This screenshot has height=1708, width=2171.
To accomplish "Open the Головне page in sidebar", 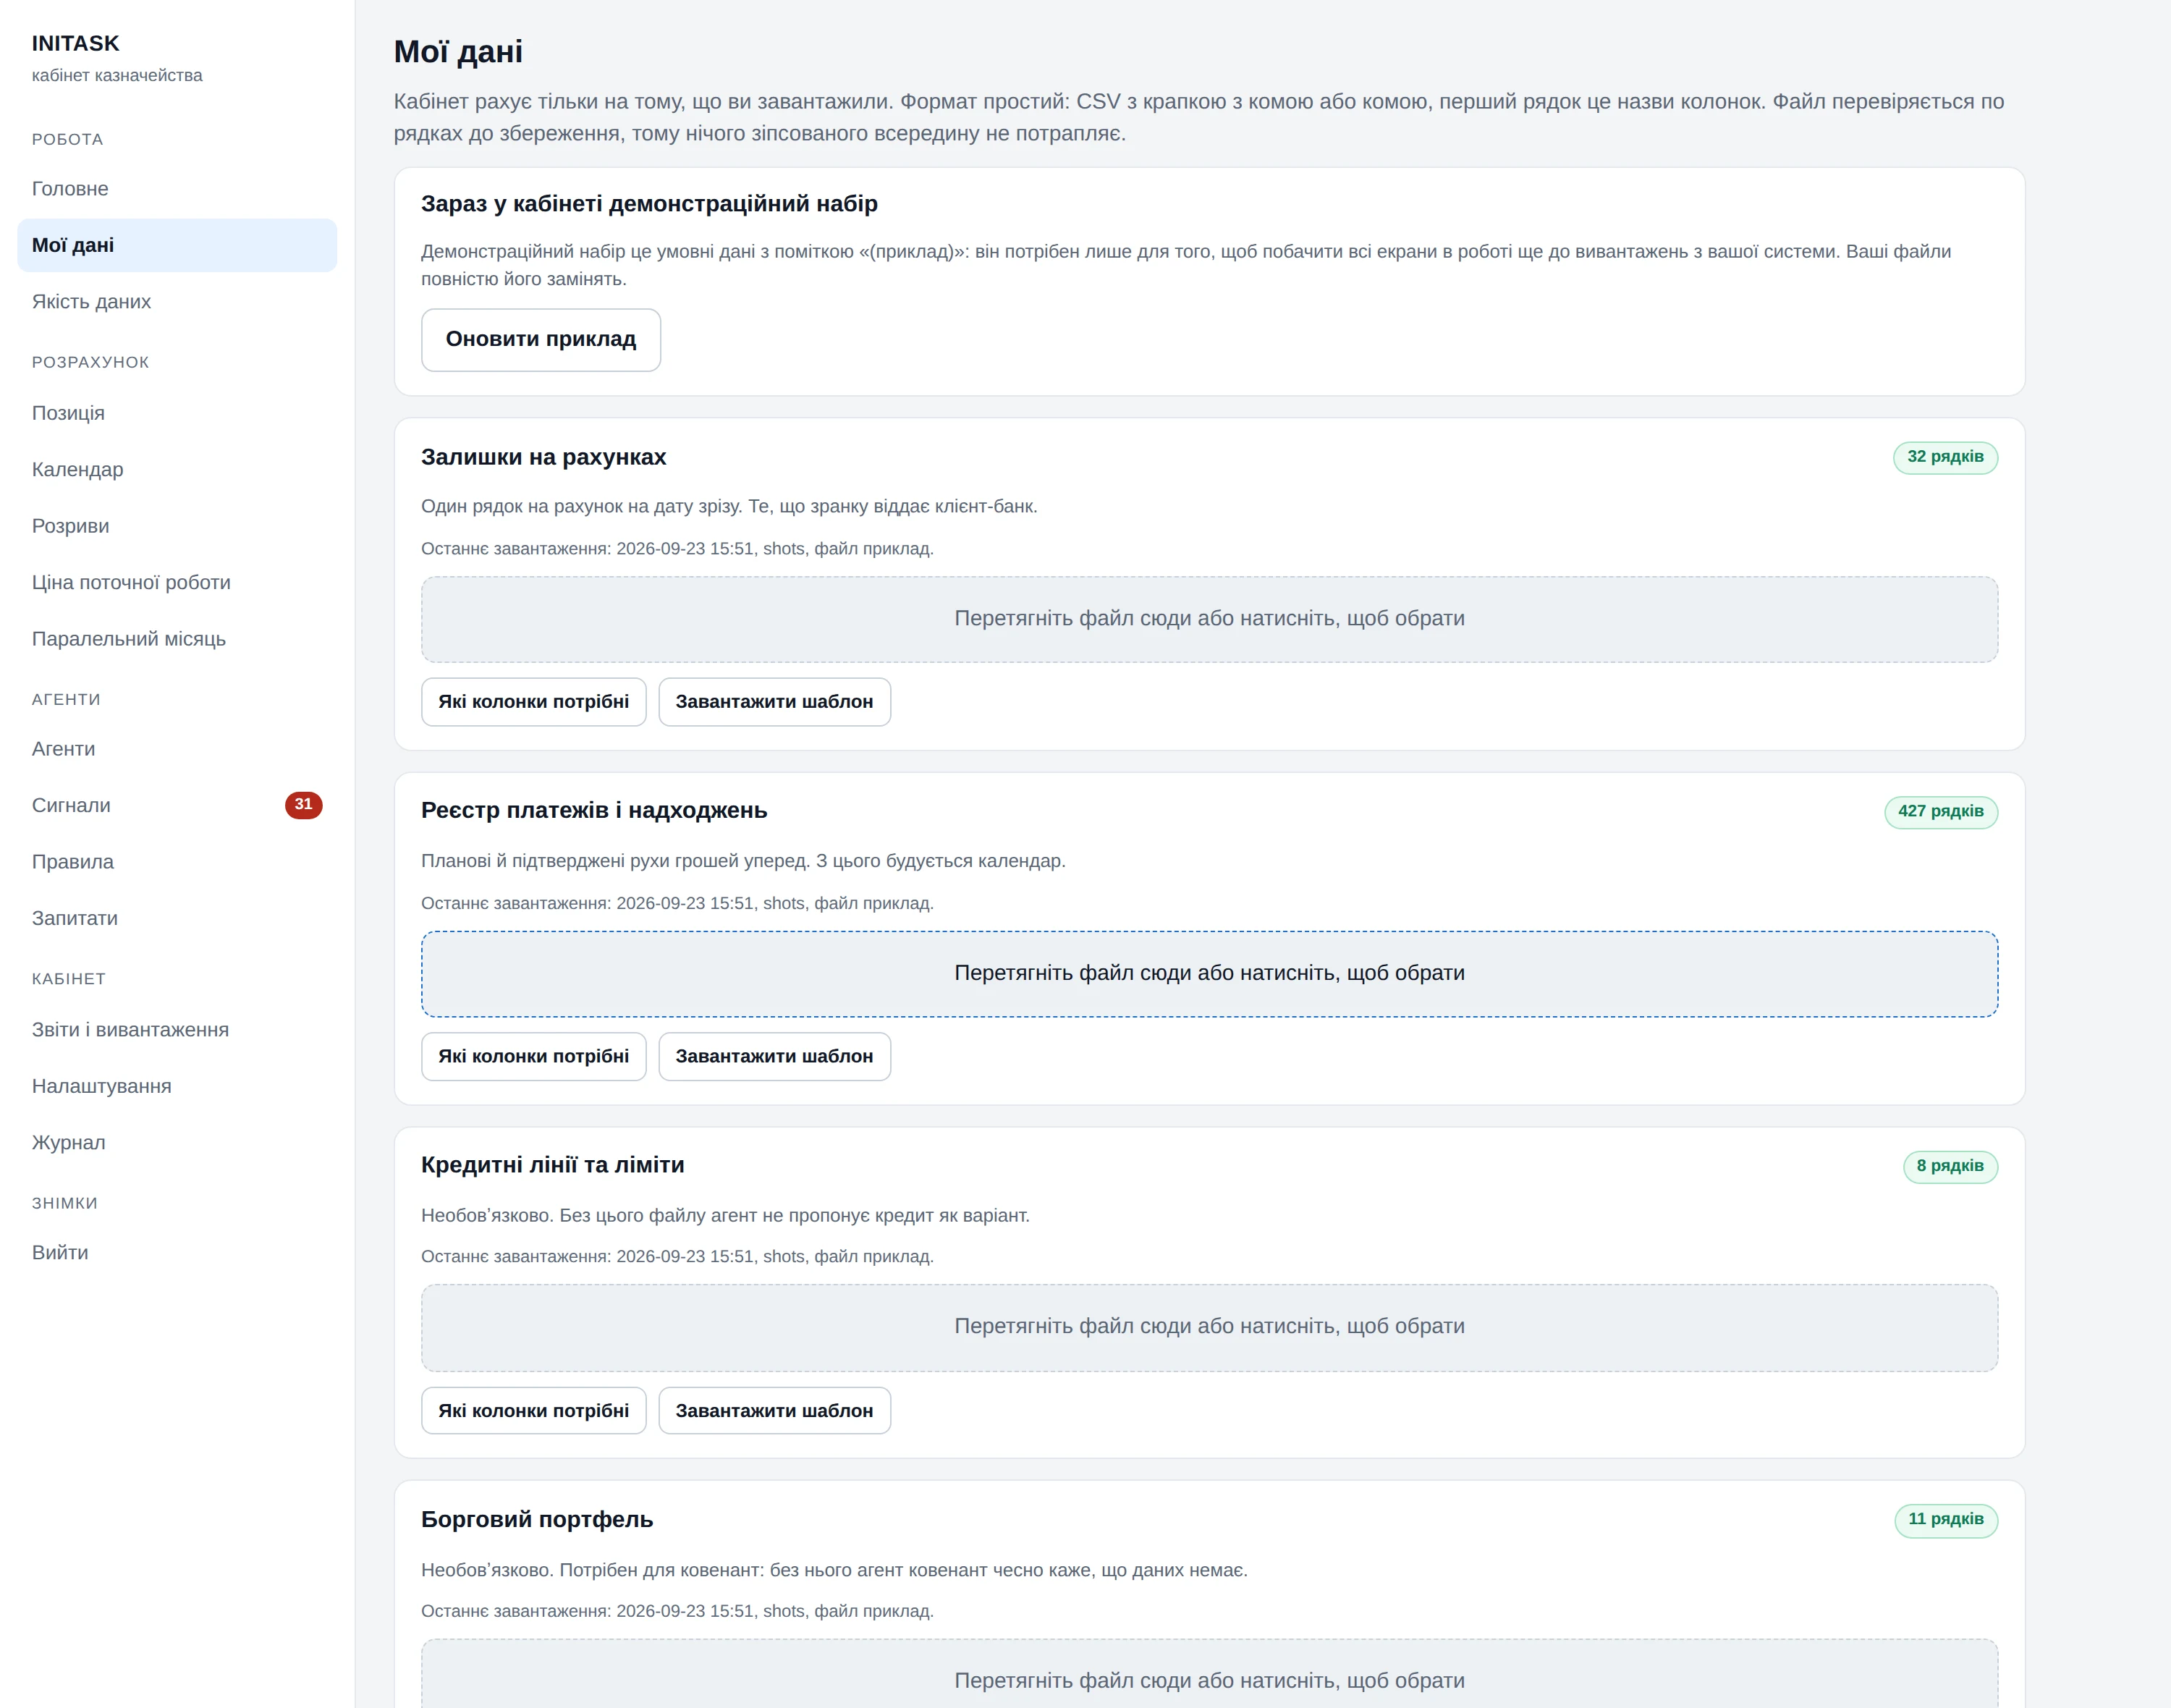I will click(177, 189).
